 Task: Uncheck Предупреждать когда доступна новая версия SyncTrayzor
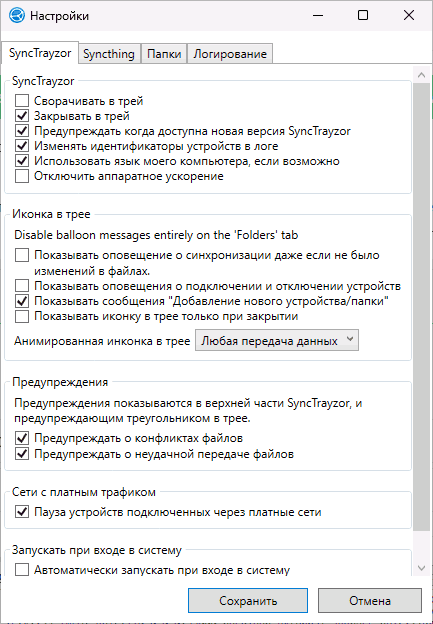(x=22, y=131)
